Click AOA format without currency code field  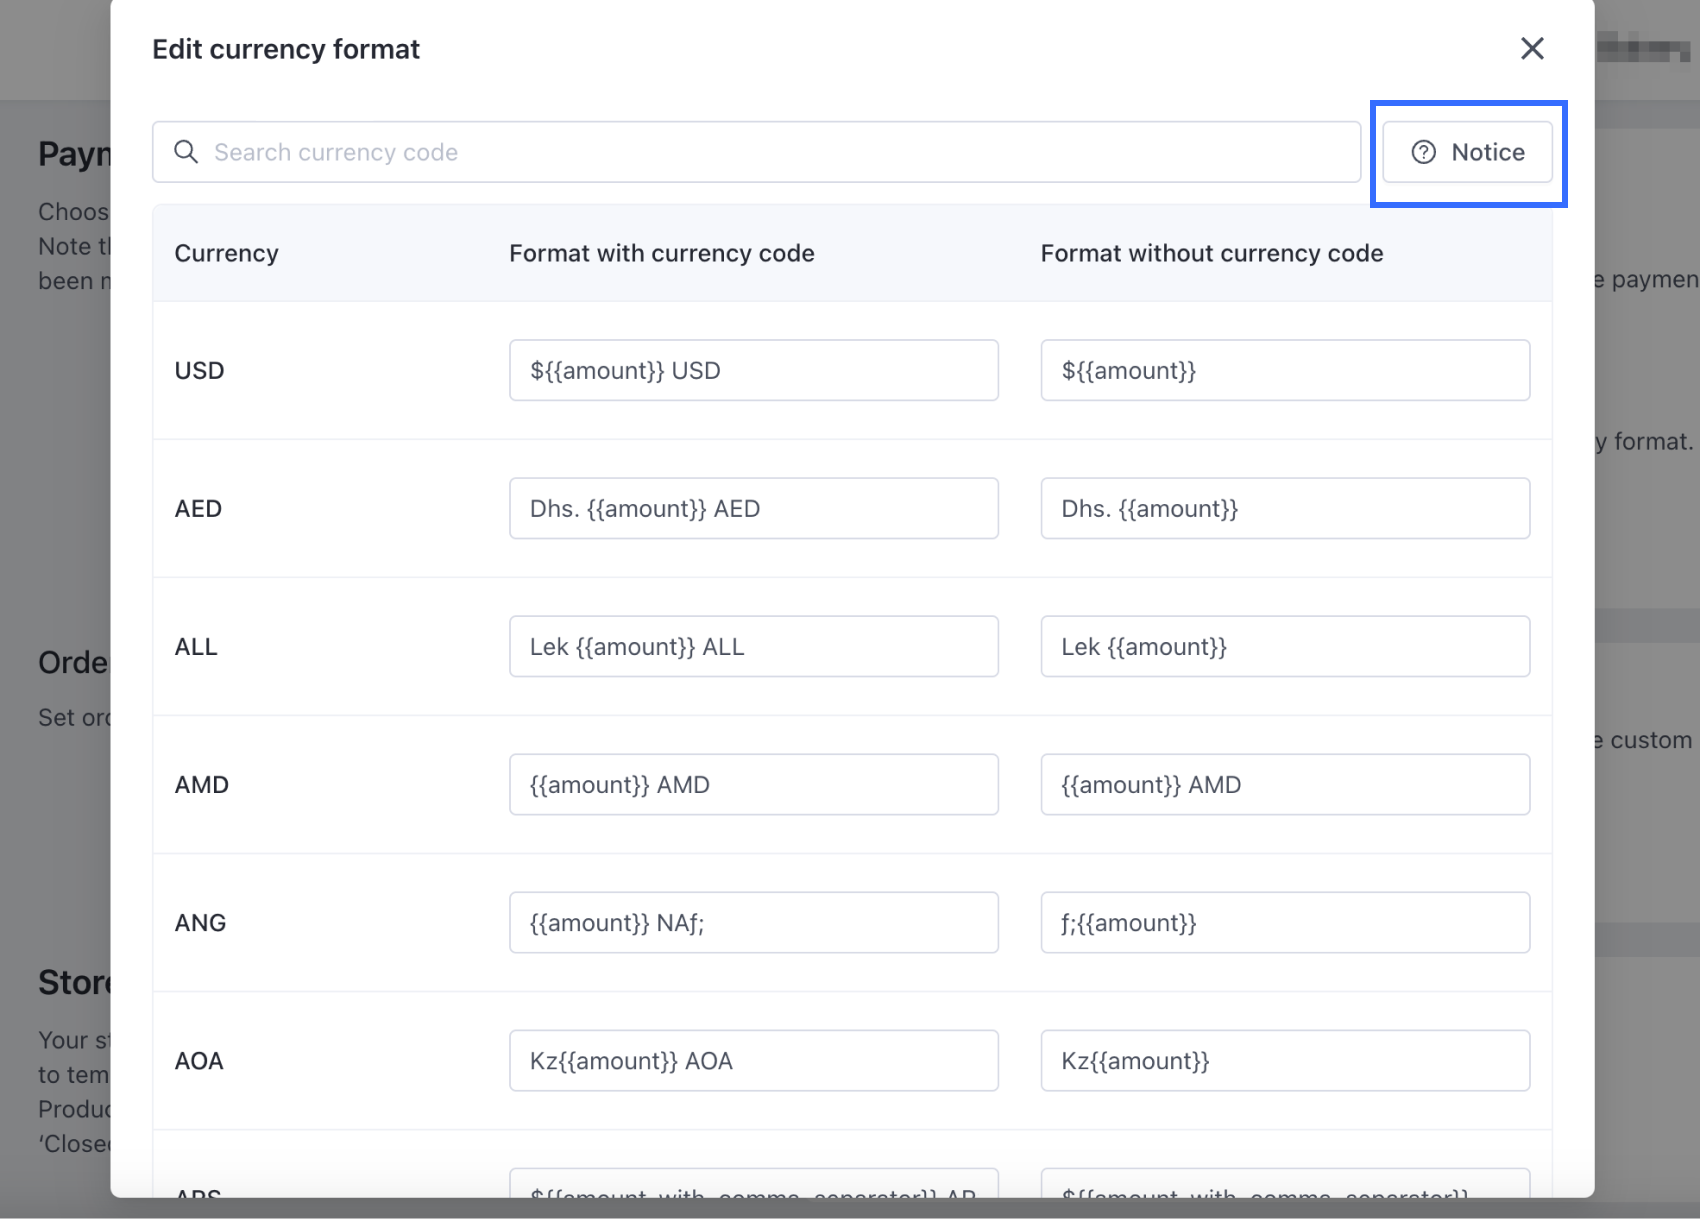point(1285,1060)
